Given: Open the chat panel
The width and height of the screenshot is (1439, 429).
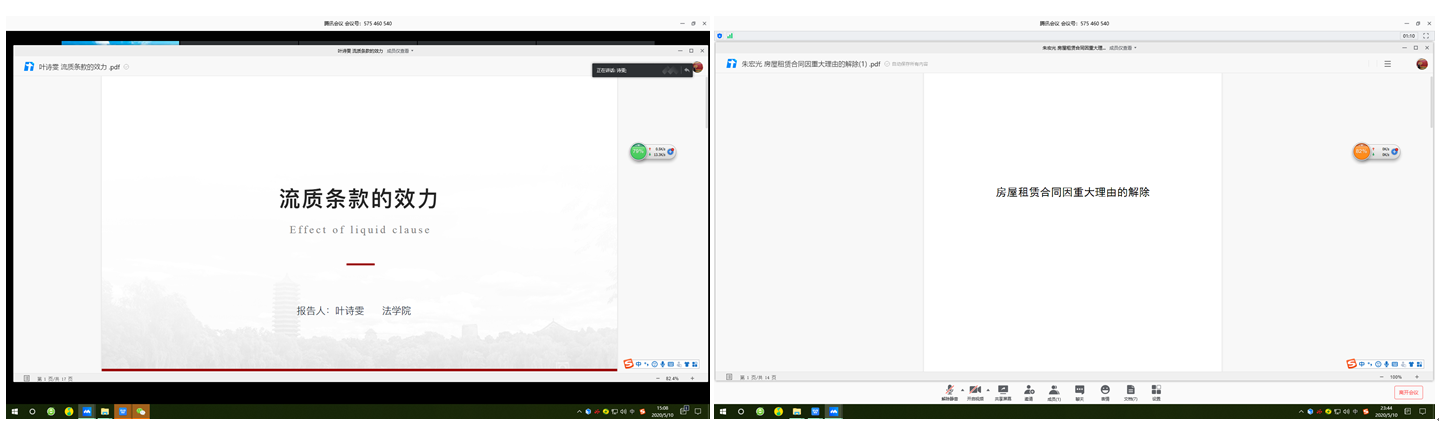Looking at the screenshot, I should click(1080, 389).
